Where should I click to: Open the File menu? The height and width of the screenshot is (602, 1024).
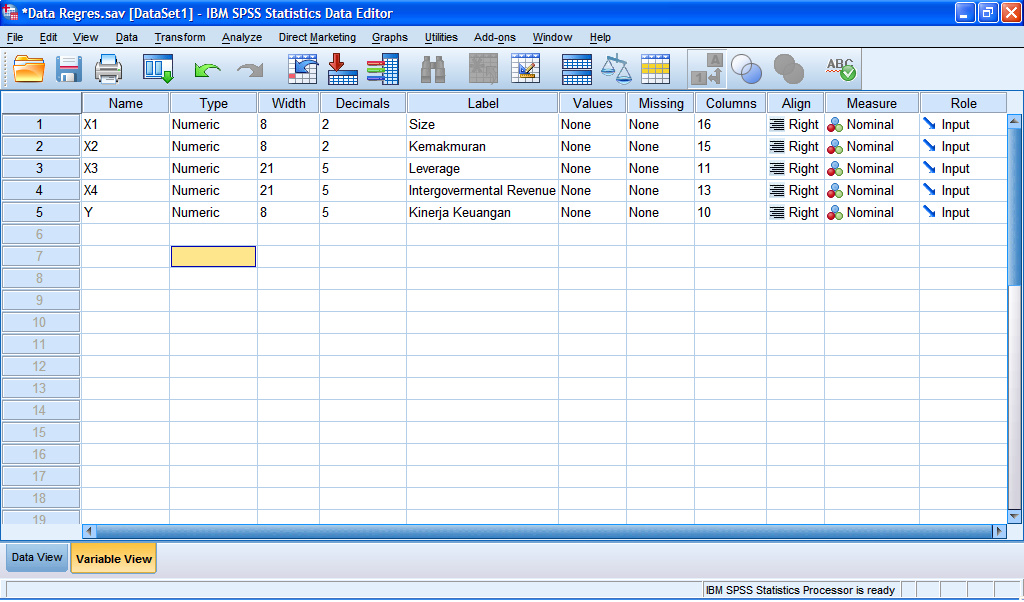[x=14, y=37]
